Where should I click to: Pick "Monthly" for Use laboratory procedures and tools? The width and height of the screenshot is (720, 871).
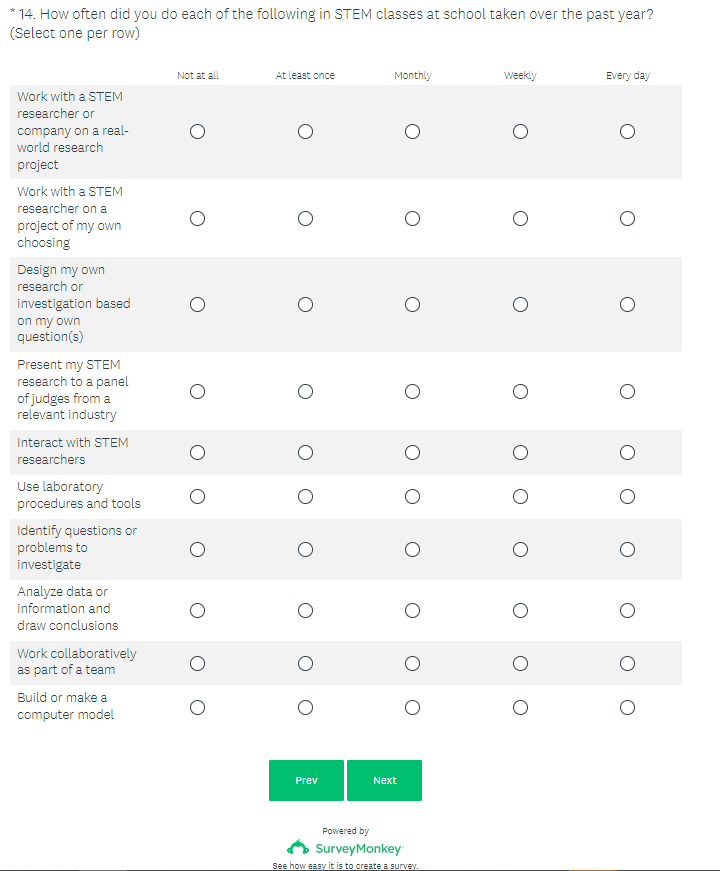(412, 496)
